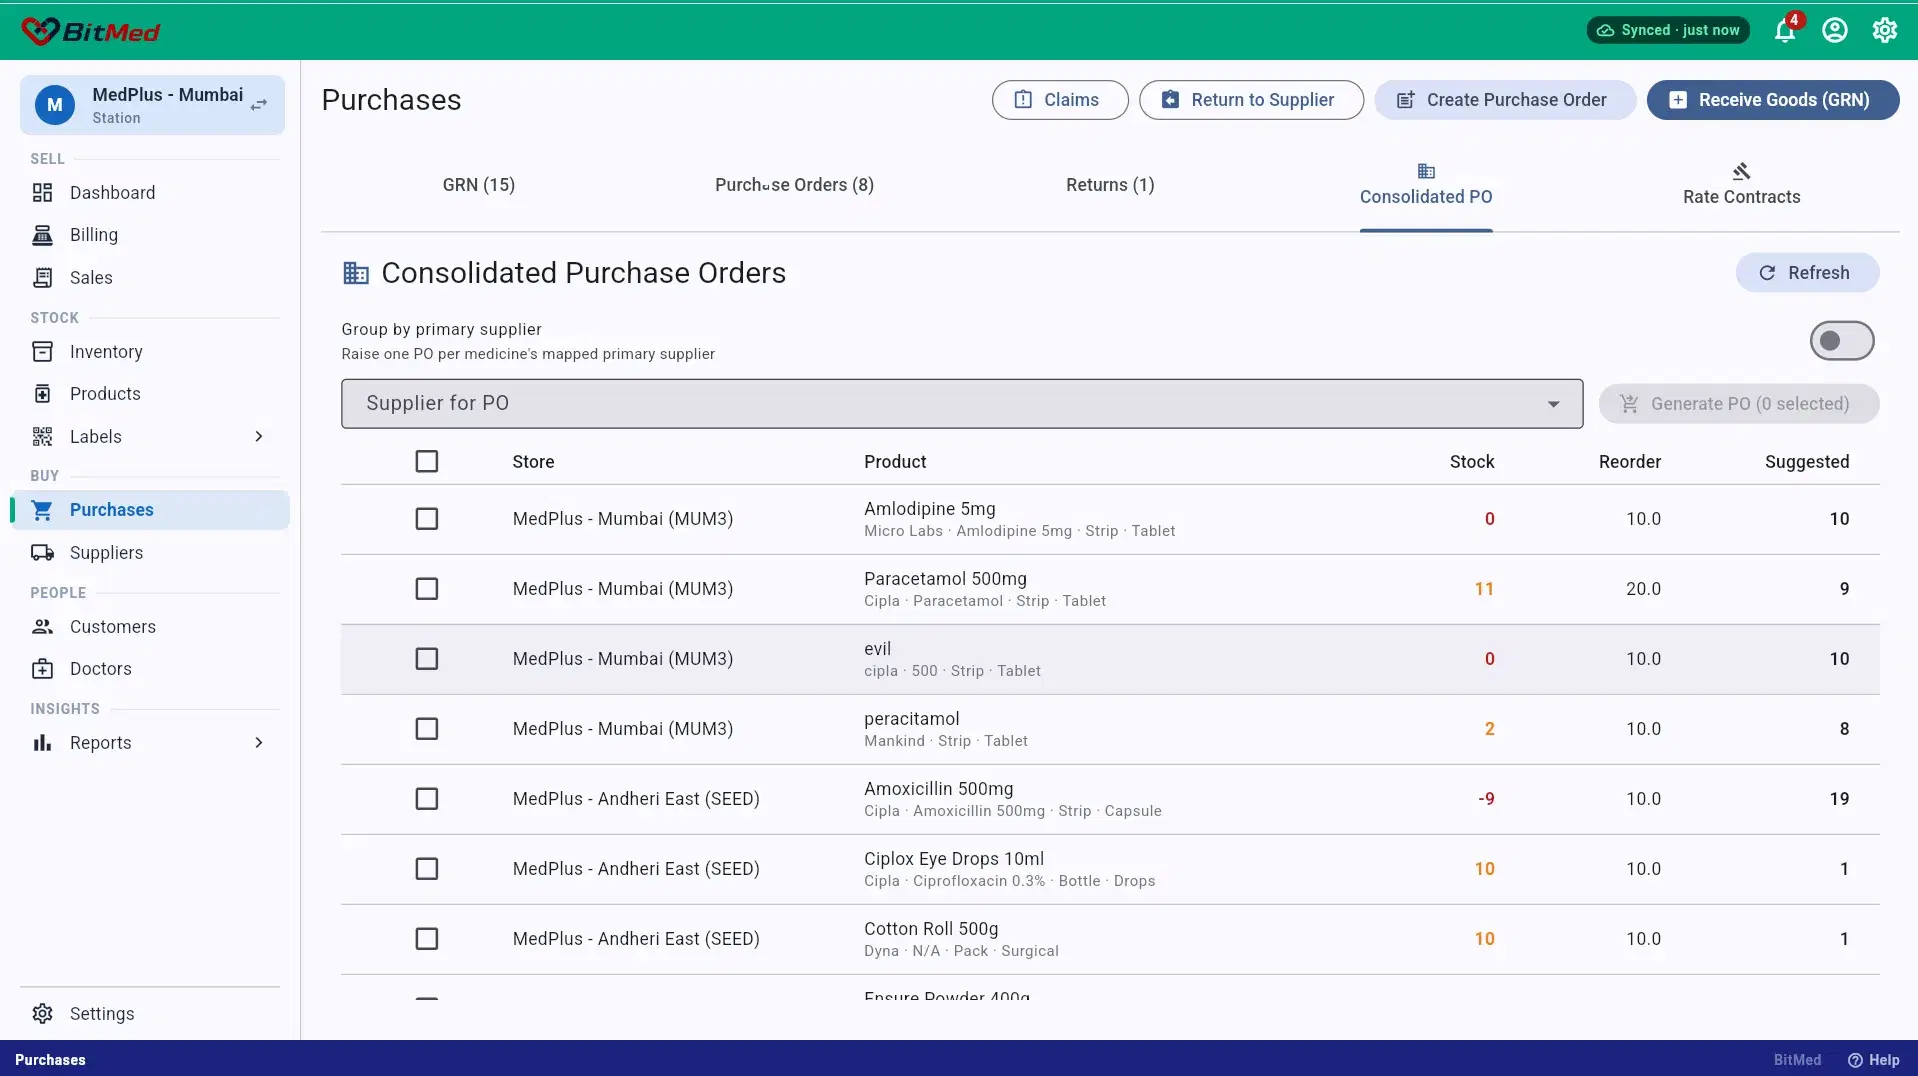
Task: Click the Inventory box icon
Action: [42, 352]
